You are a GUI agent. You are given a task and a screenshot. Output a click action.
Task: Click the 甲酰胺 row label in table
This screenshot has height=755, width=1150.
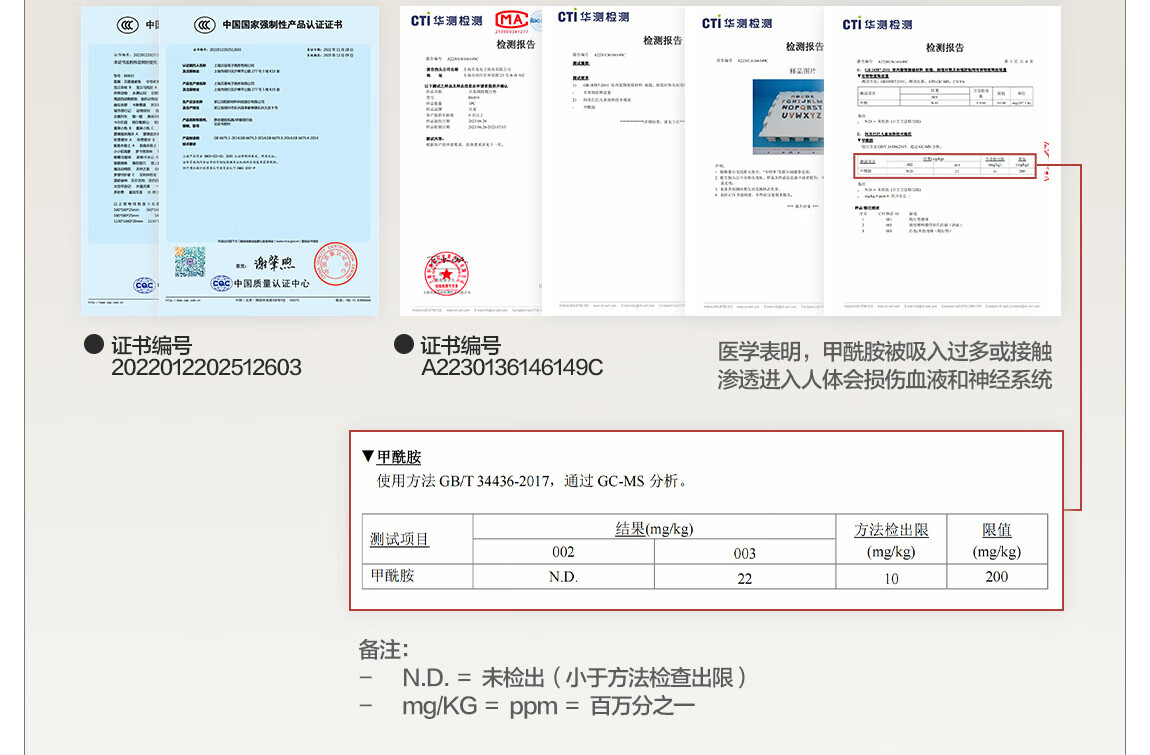392,576
